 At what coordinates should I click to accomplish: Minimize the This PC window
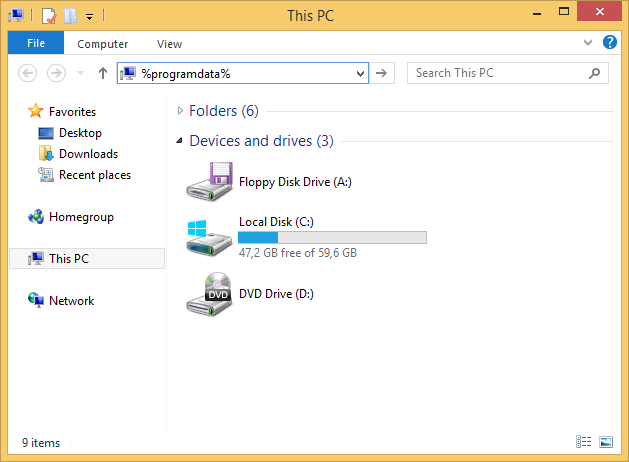(x=537, y=12)
